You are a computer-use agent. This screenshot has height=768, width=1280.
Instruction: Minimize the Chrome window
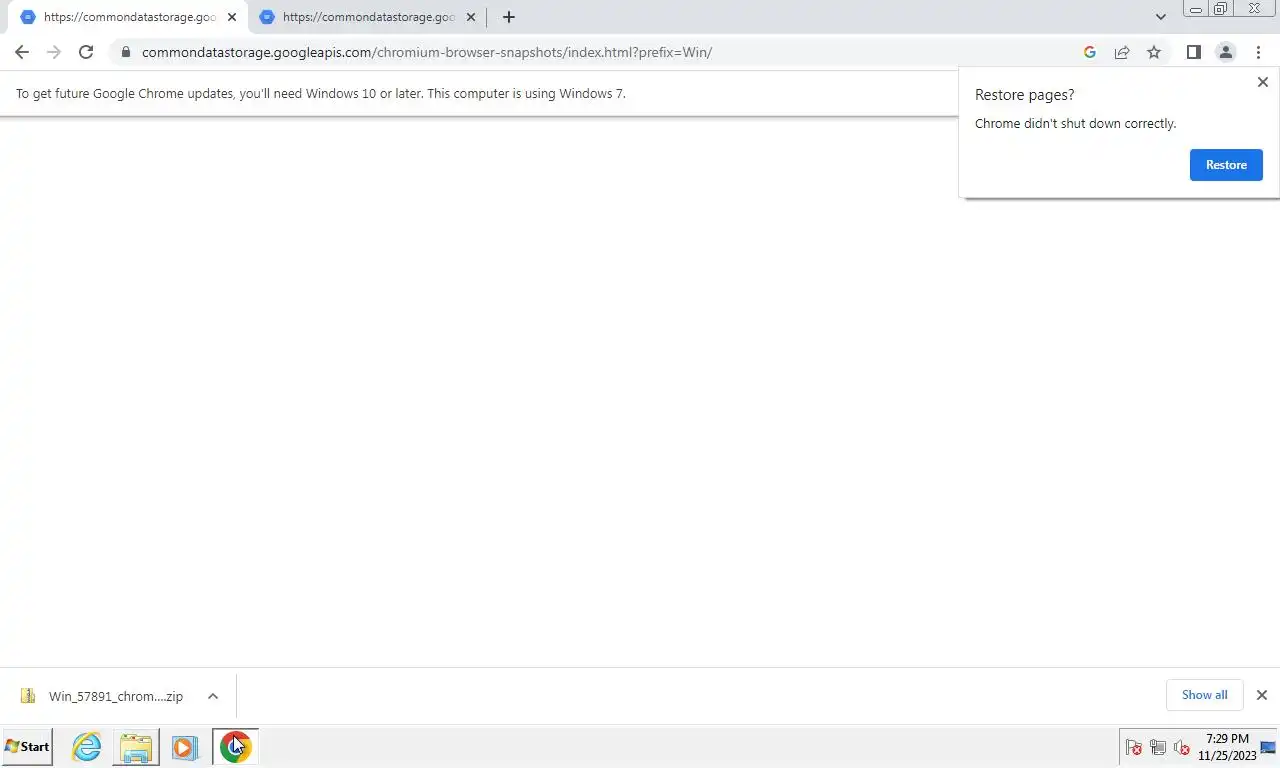(x=1196, y=9)
